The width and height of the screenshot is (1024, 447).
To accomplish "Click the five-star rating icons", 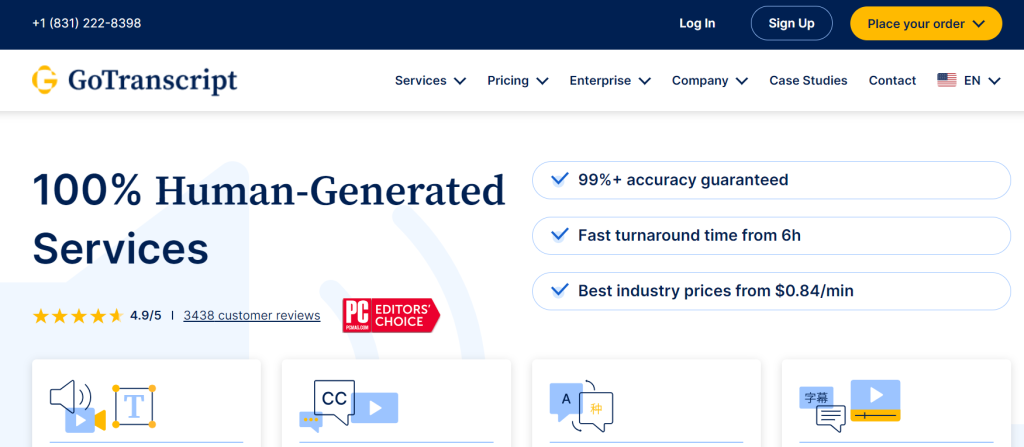I will point(77,316).
